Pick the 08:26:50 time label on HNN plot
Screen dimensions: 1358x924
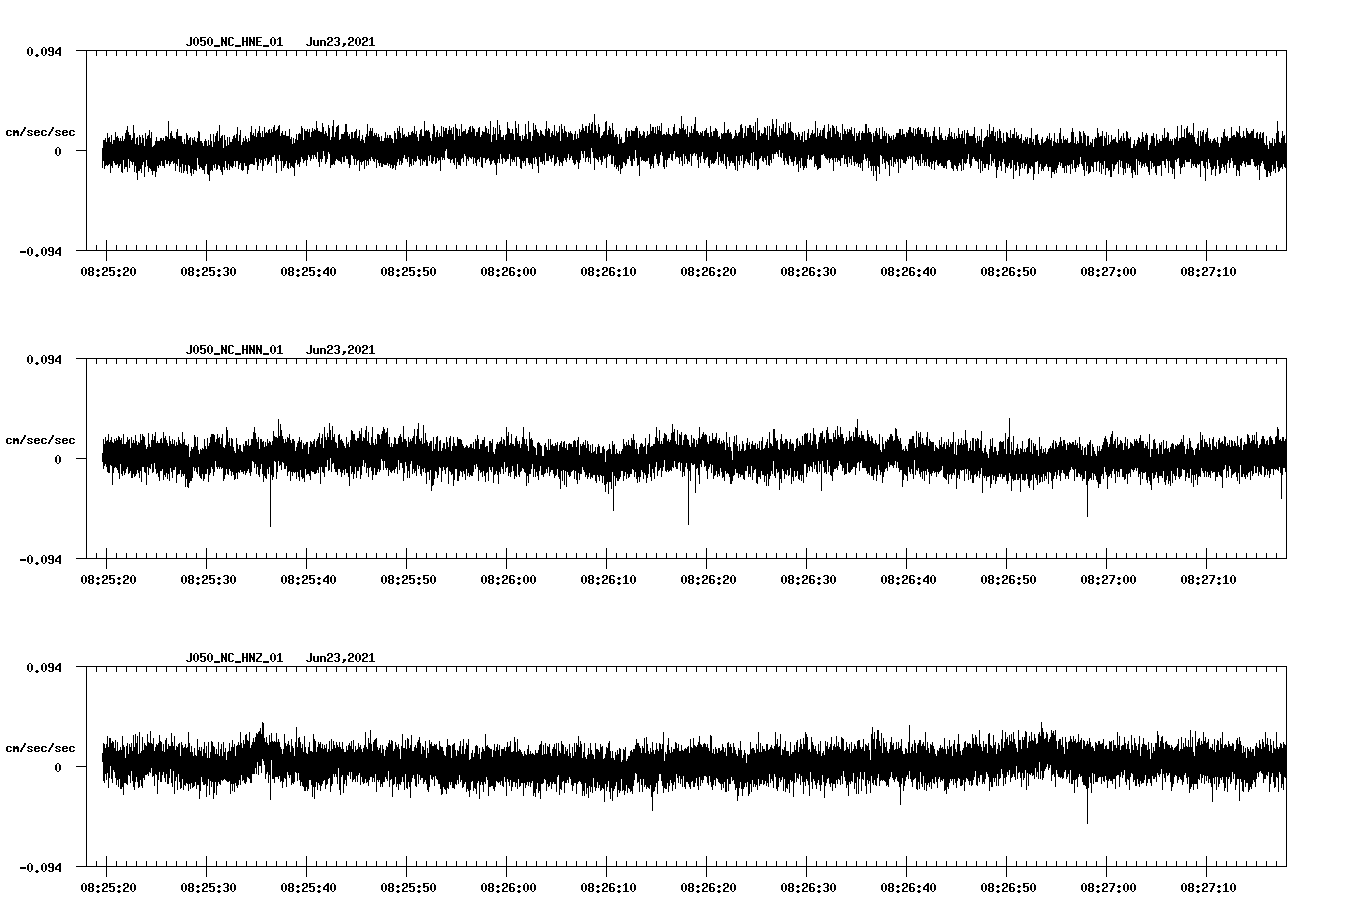1008,580
